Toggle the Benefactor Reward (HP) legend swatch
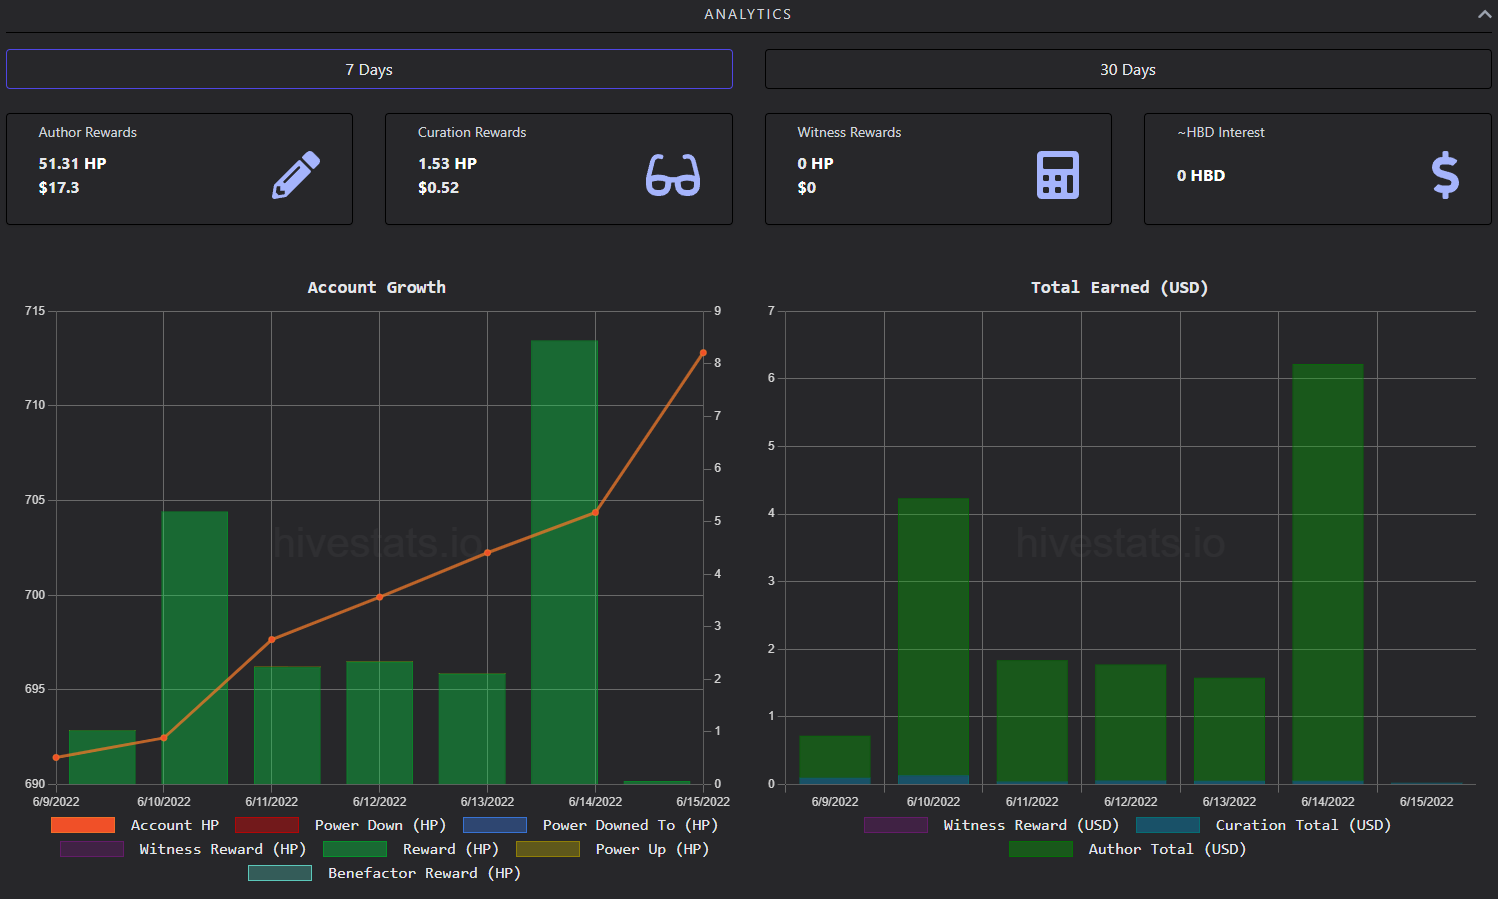This screenshot has width=1498, height=899. tap(280, 873)
